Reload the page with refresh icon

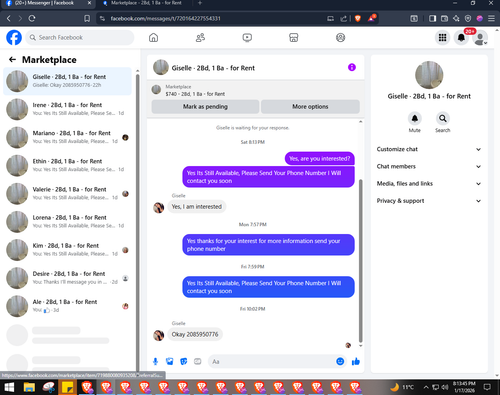32,18
